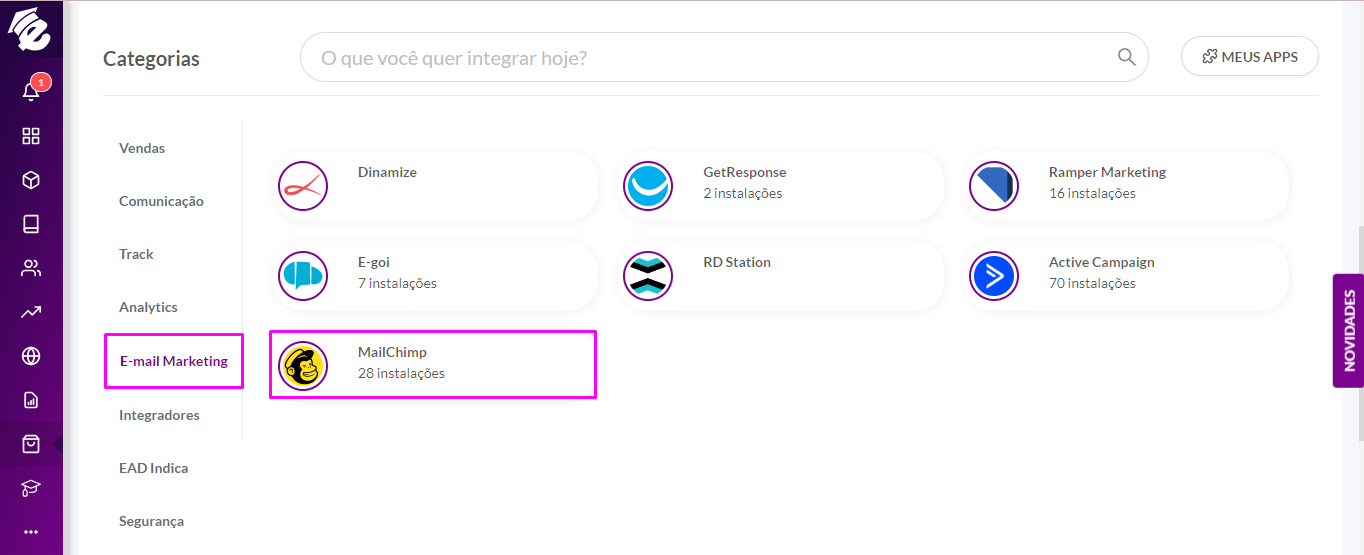Open the MEUS APPS button

1250,57
